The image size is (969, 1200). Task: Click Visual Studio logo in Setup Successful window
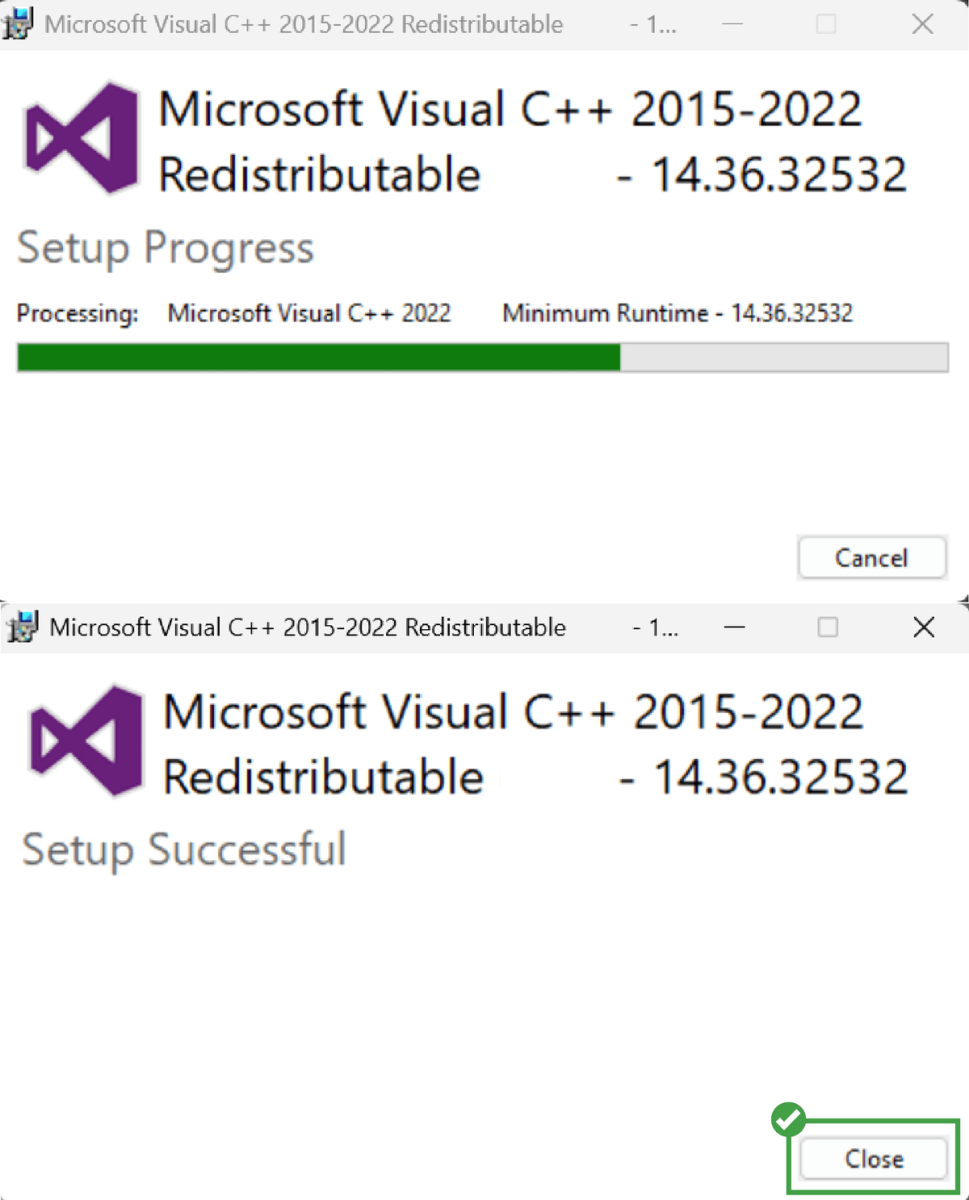[x=86, y=741]
